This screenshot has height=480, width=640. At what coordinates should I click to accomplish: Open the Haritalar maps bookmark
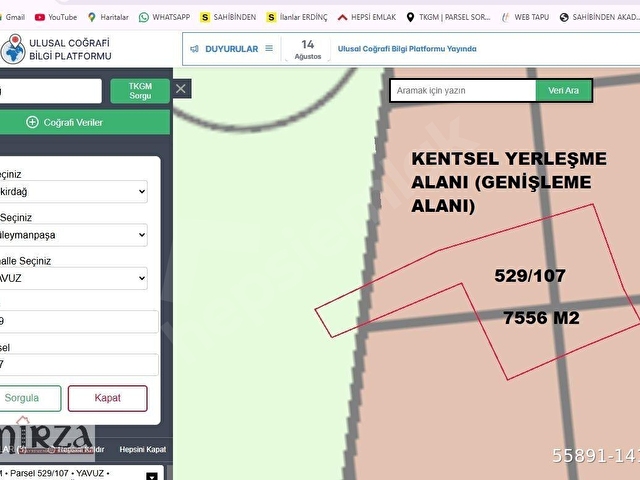[108, 17]
